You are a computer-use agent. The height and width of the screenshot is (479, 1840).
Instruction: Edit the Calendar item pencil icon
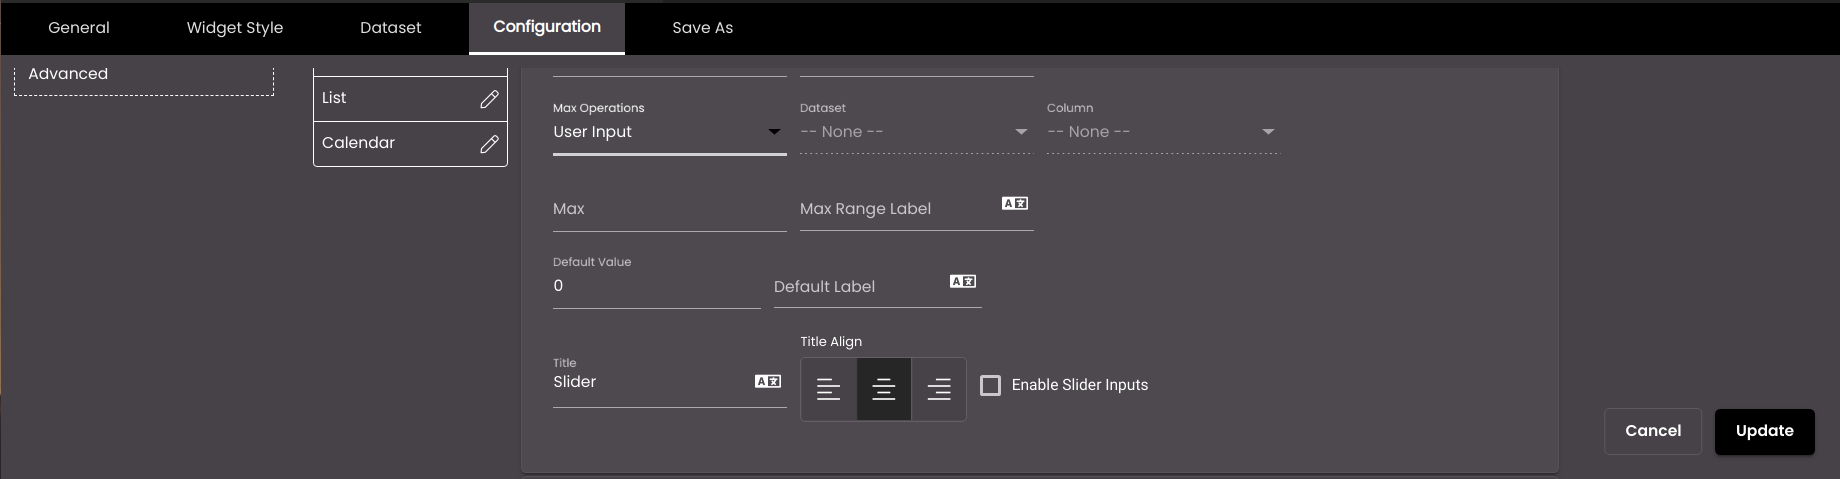pos(489,144)
